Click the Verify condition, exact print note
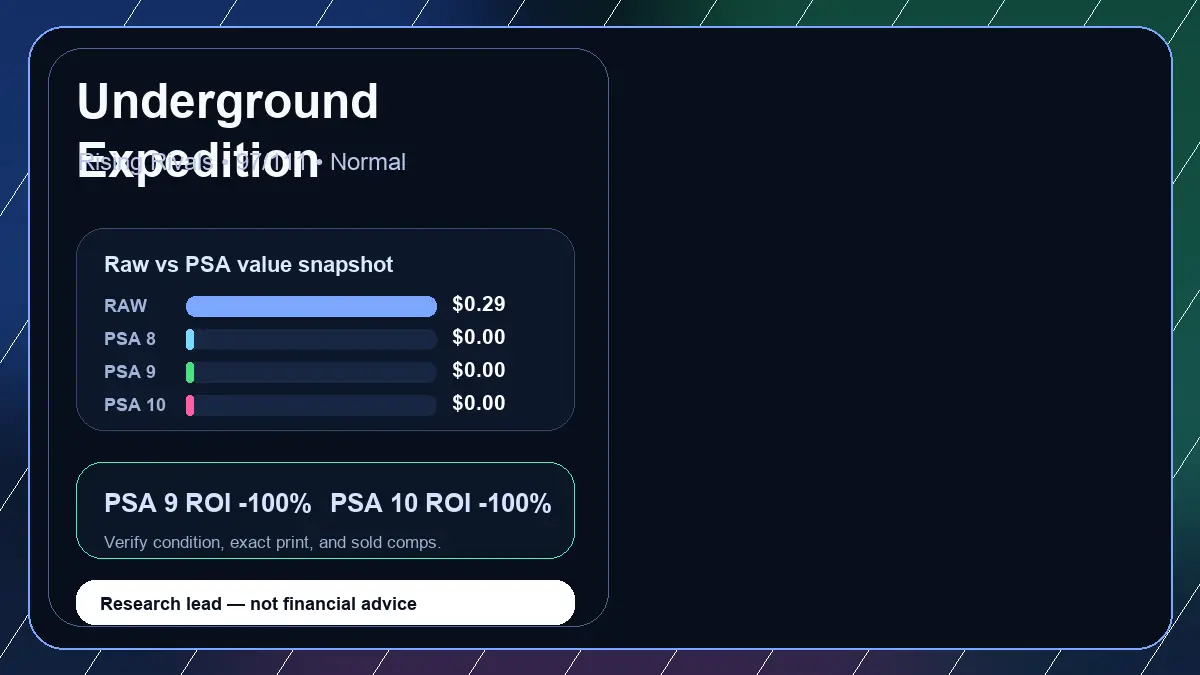Screen dimensions: 1200x675 pos(272,543)
